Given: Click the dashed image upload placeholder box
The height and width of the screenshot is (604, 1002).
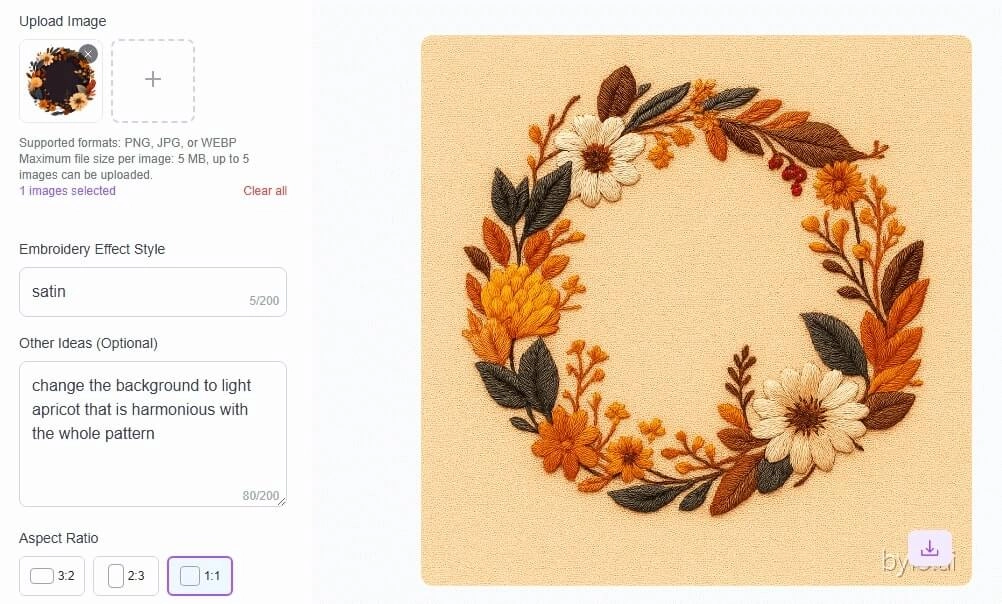Looking at the screenshot, I should tap(152, 79).
